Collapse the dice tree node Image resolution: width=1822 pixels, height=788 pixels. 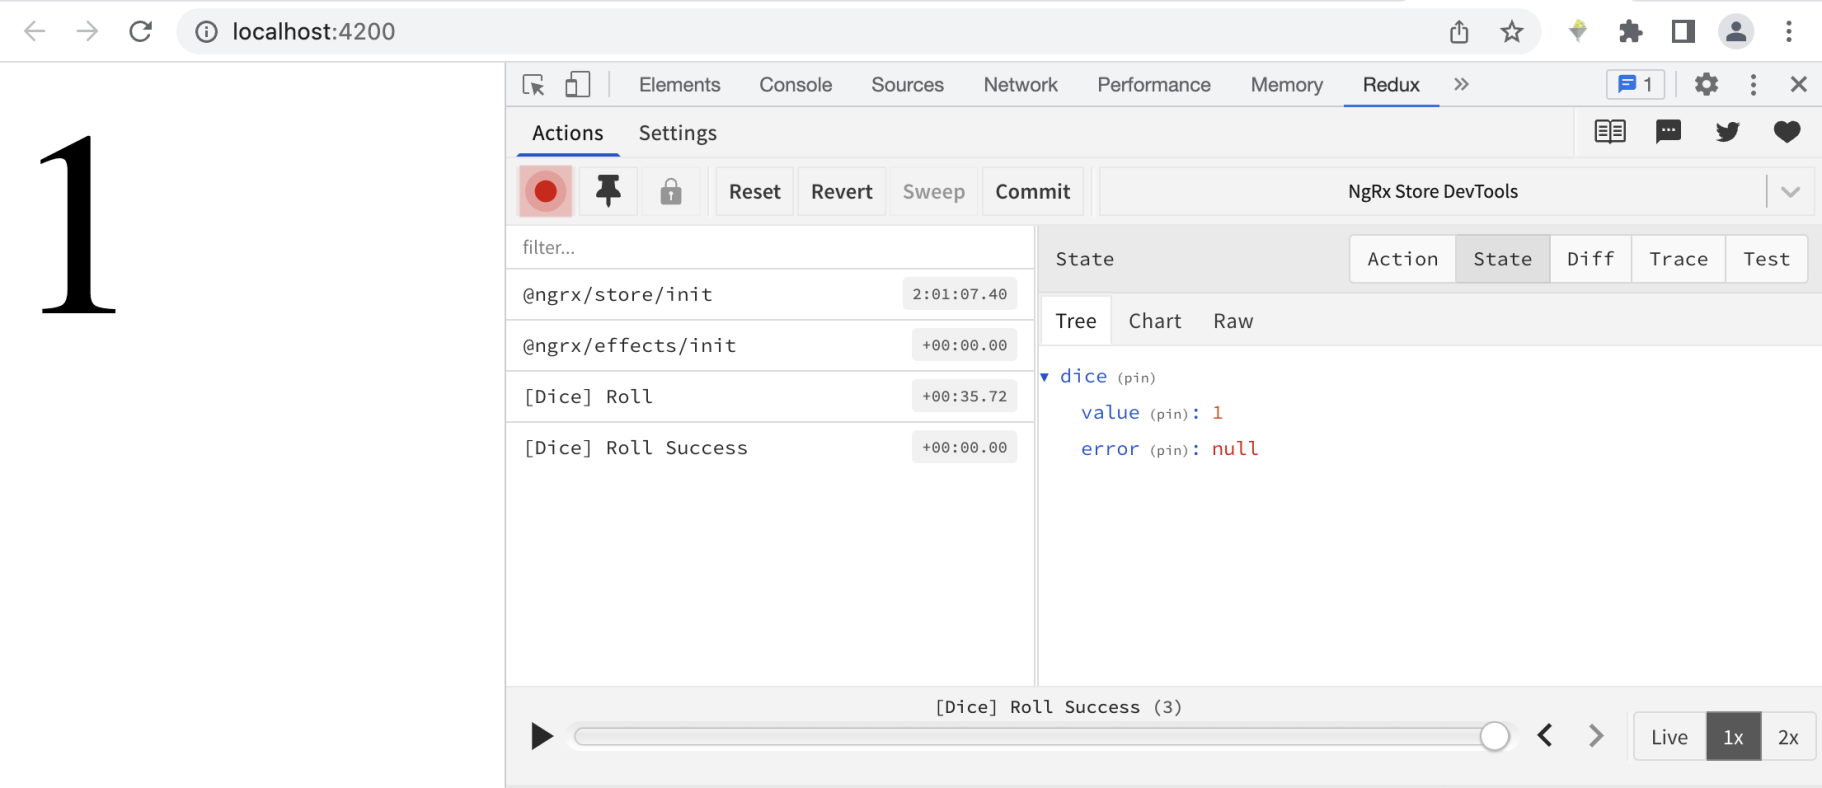point(1045,377)
